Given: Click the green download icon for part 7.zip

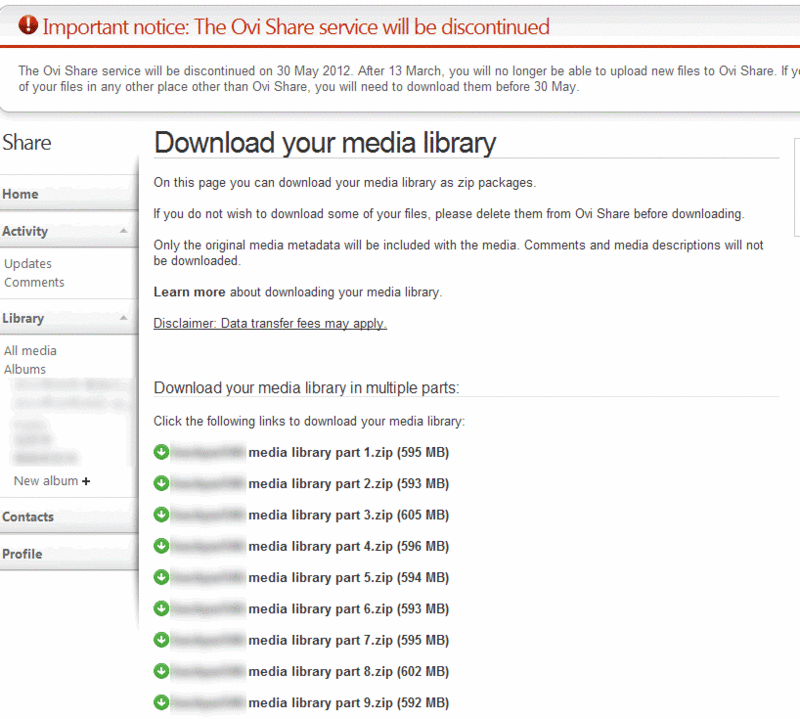Looking at the screenshot, I should click(161, 640).
